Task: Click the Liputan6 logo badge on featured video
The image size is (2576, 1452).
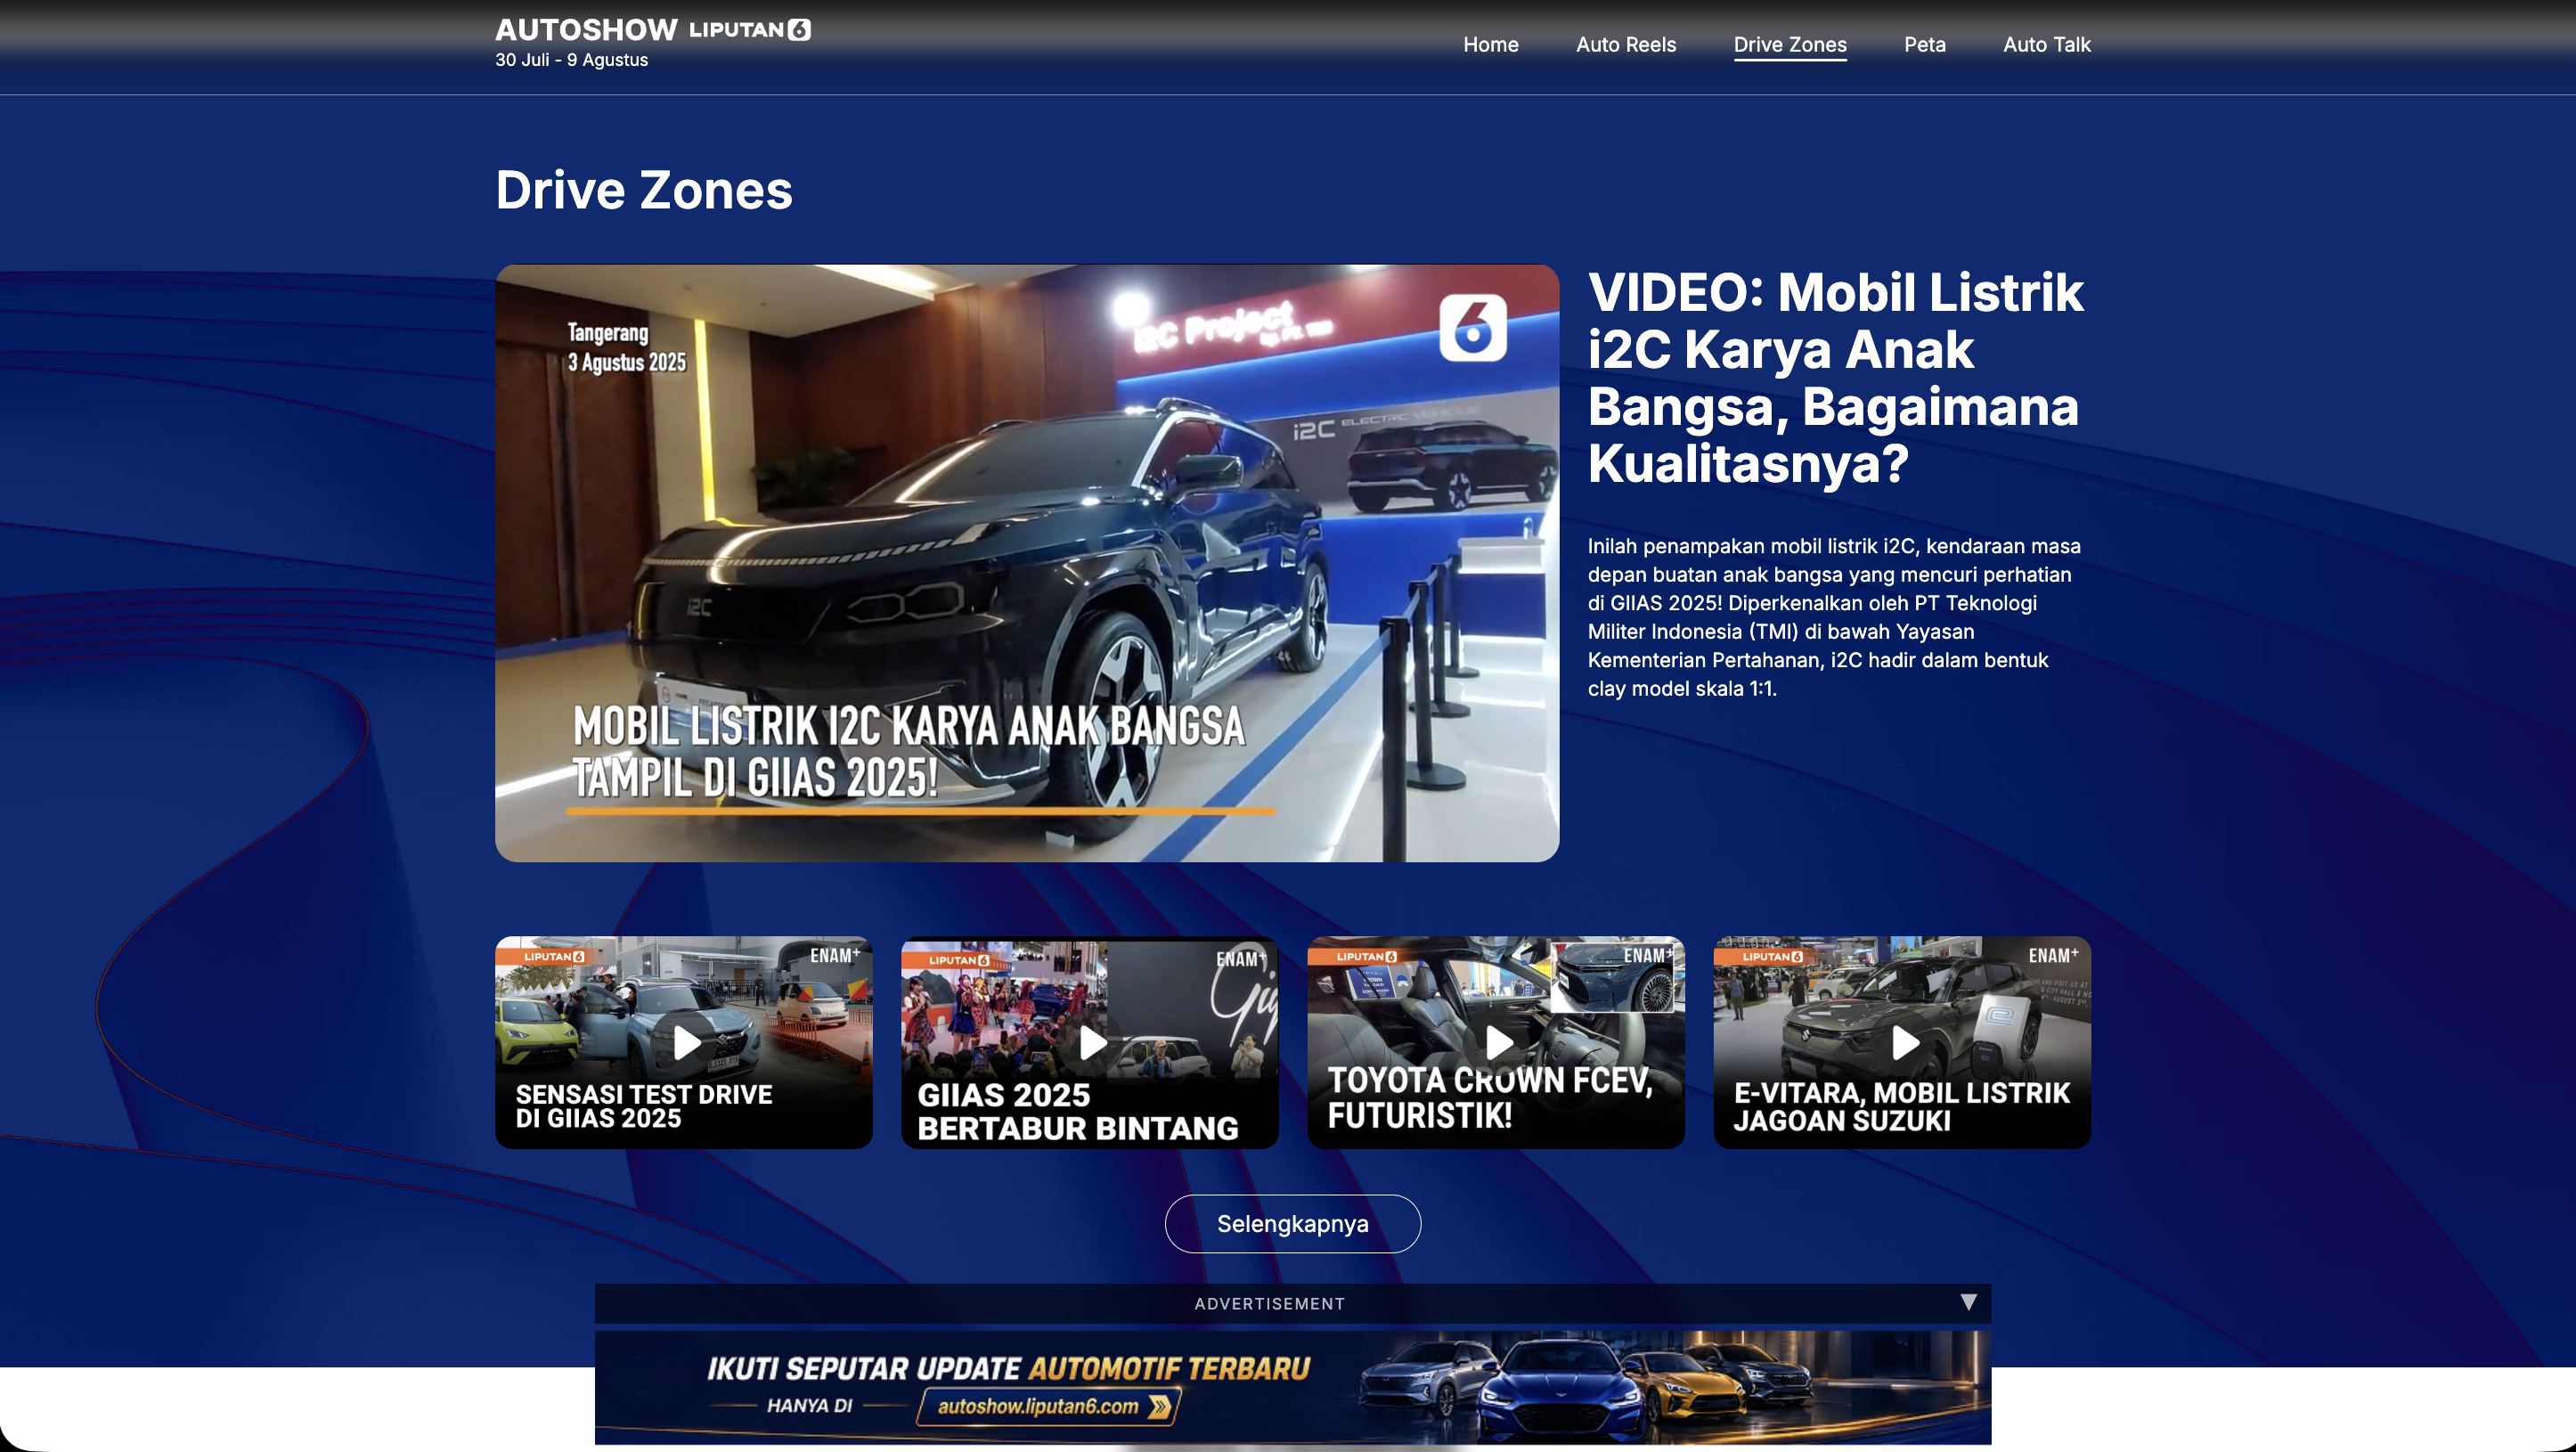Action: point(1473,328)
